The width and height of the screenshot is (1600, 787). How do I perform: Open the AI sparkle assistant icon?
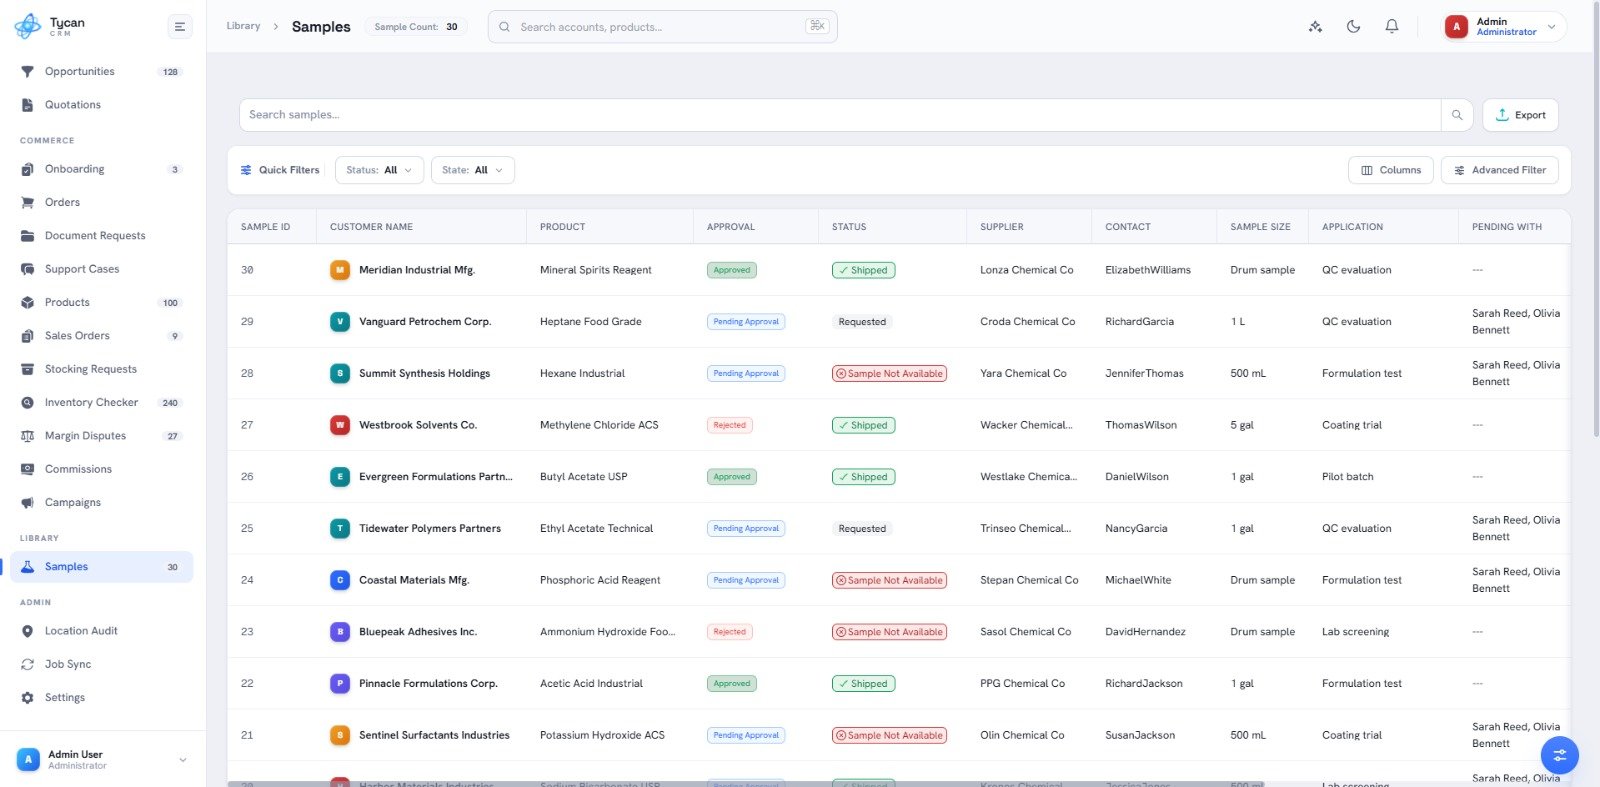(x=1315, y=27)
